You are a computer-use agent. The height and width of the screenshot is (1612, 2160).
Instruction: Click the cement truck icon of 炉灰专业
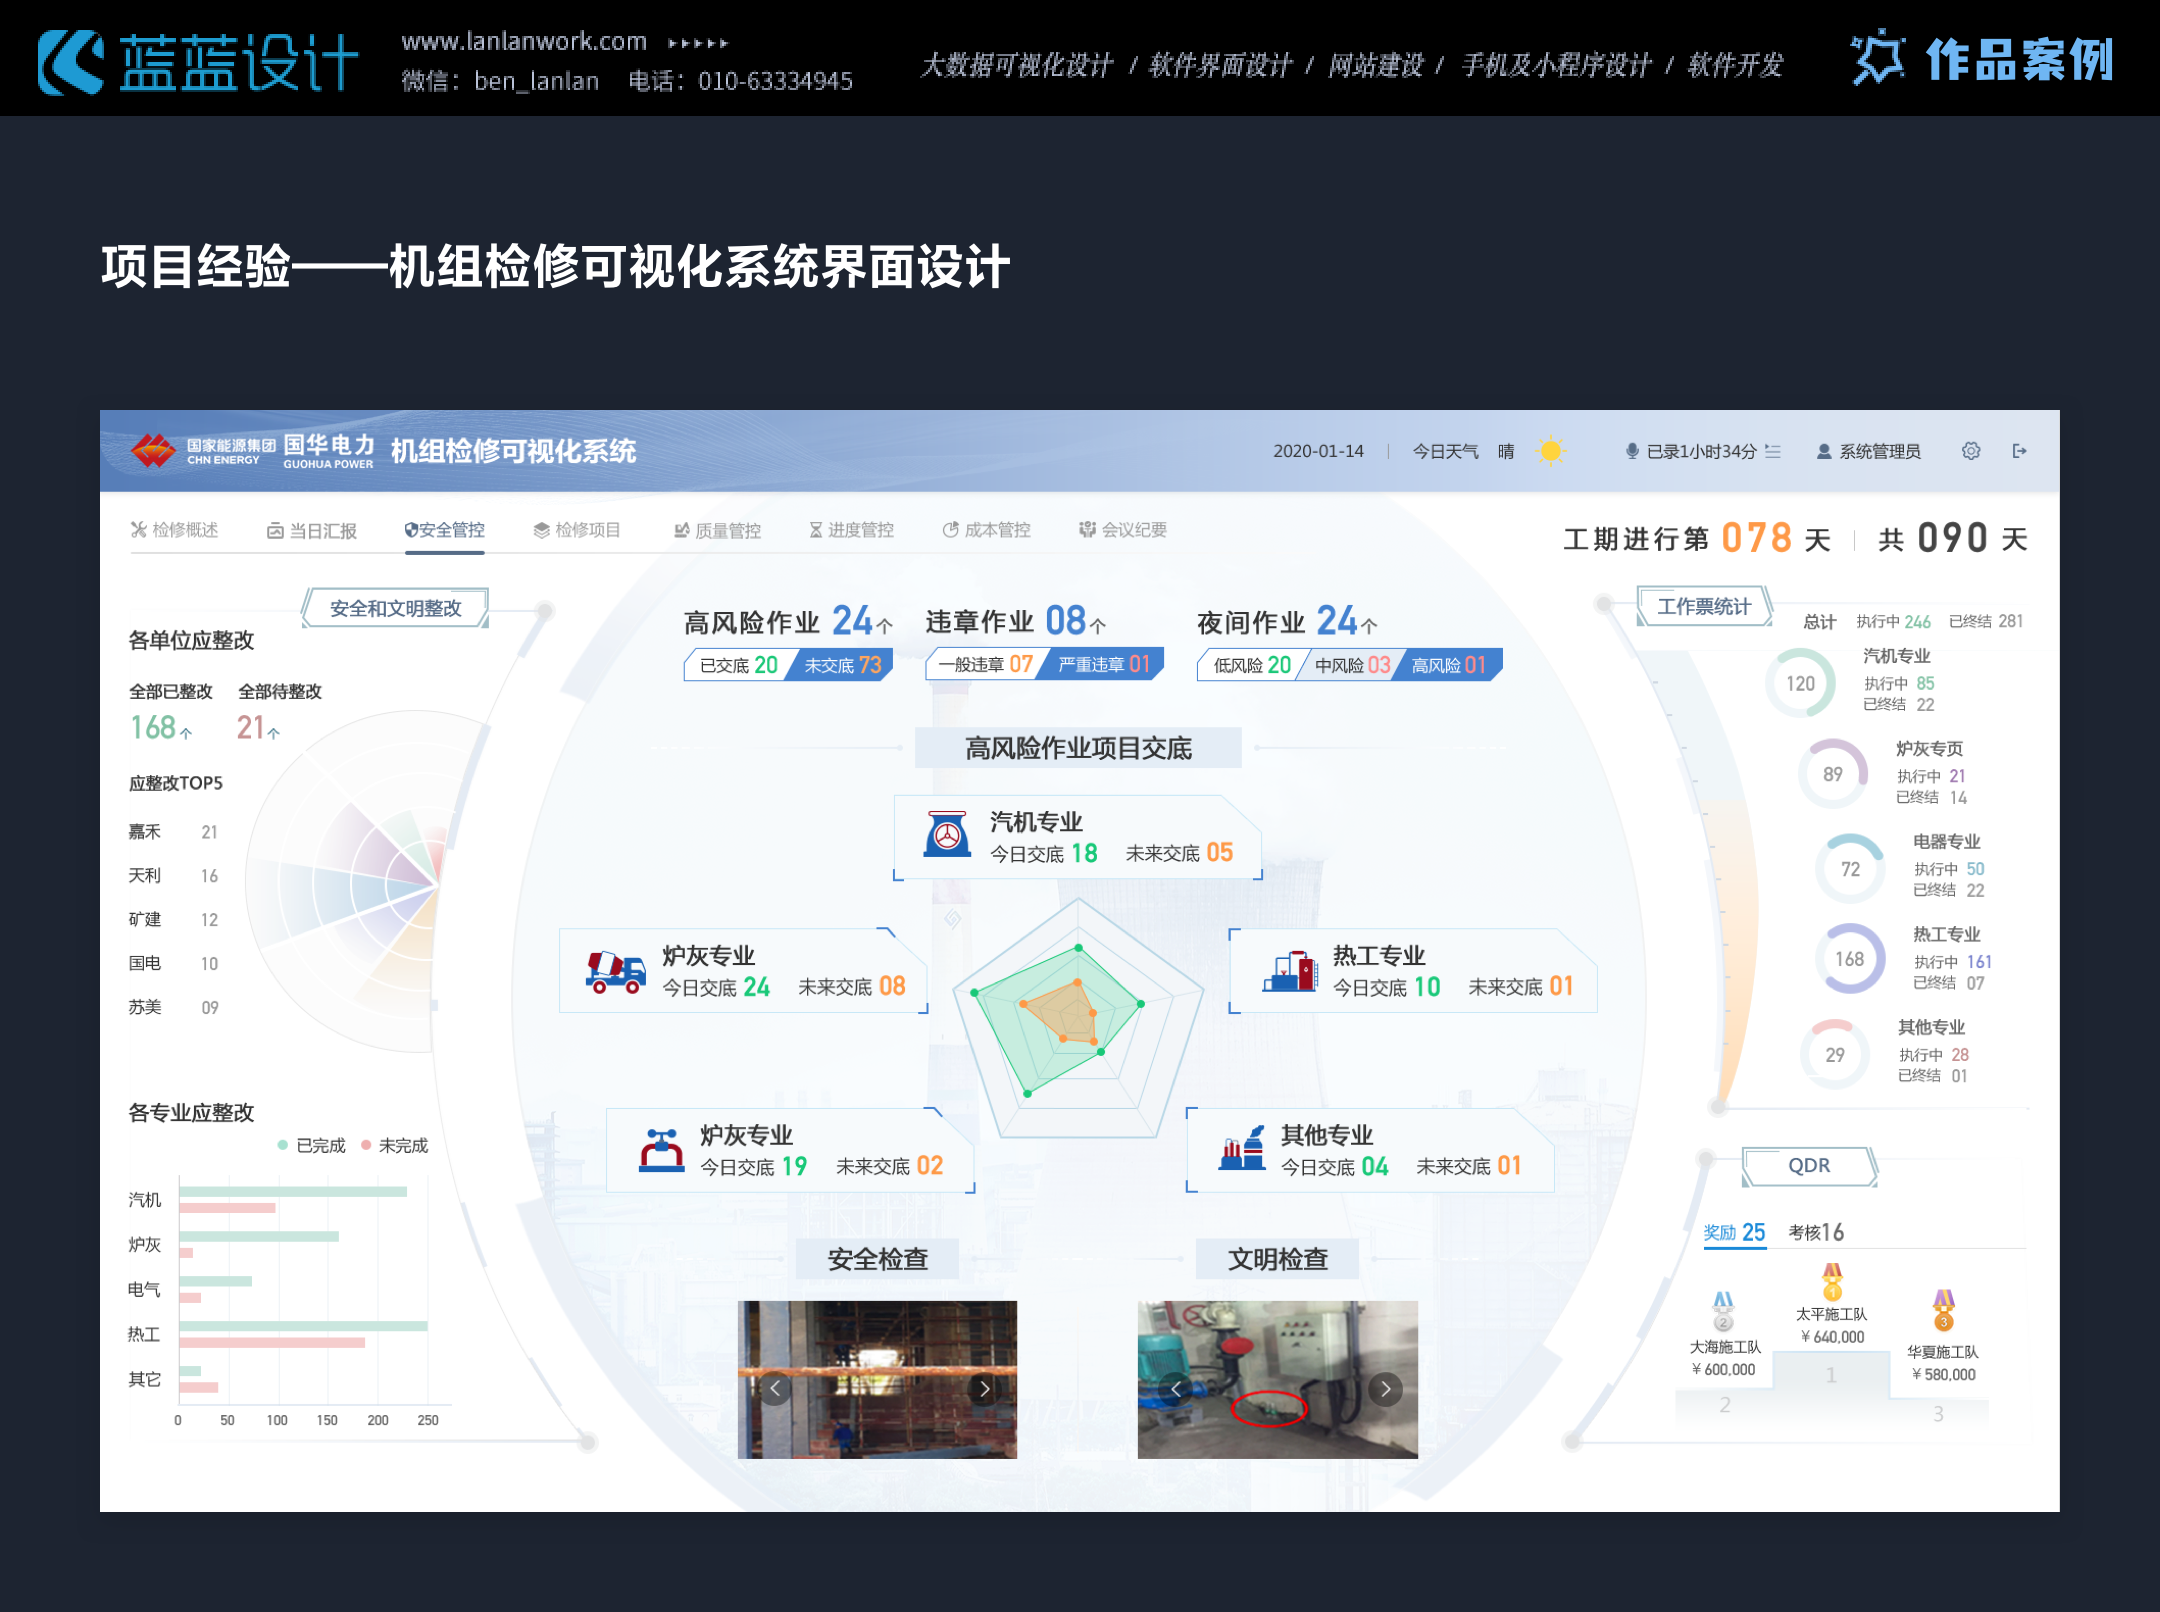coord(614,970)
